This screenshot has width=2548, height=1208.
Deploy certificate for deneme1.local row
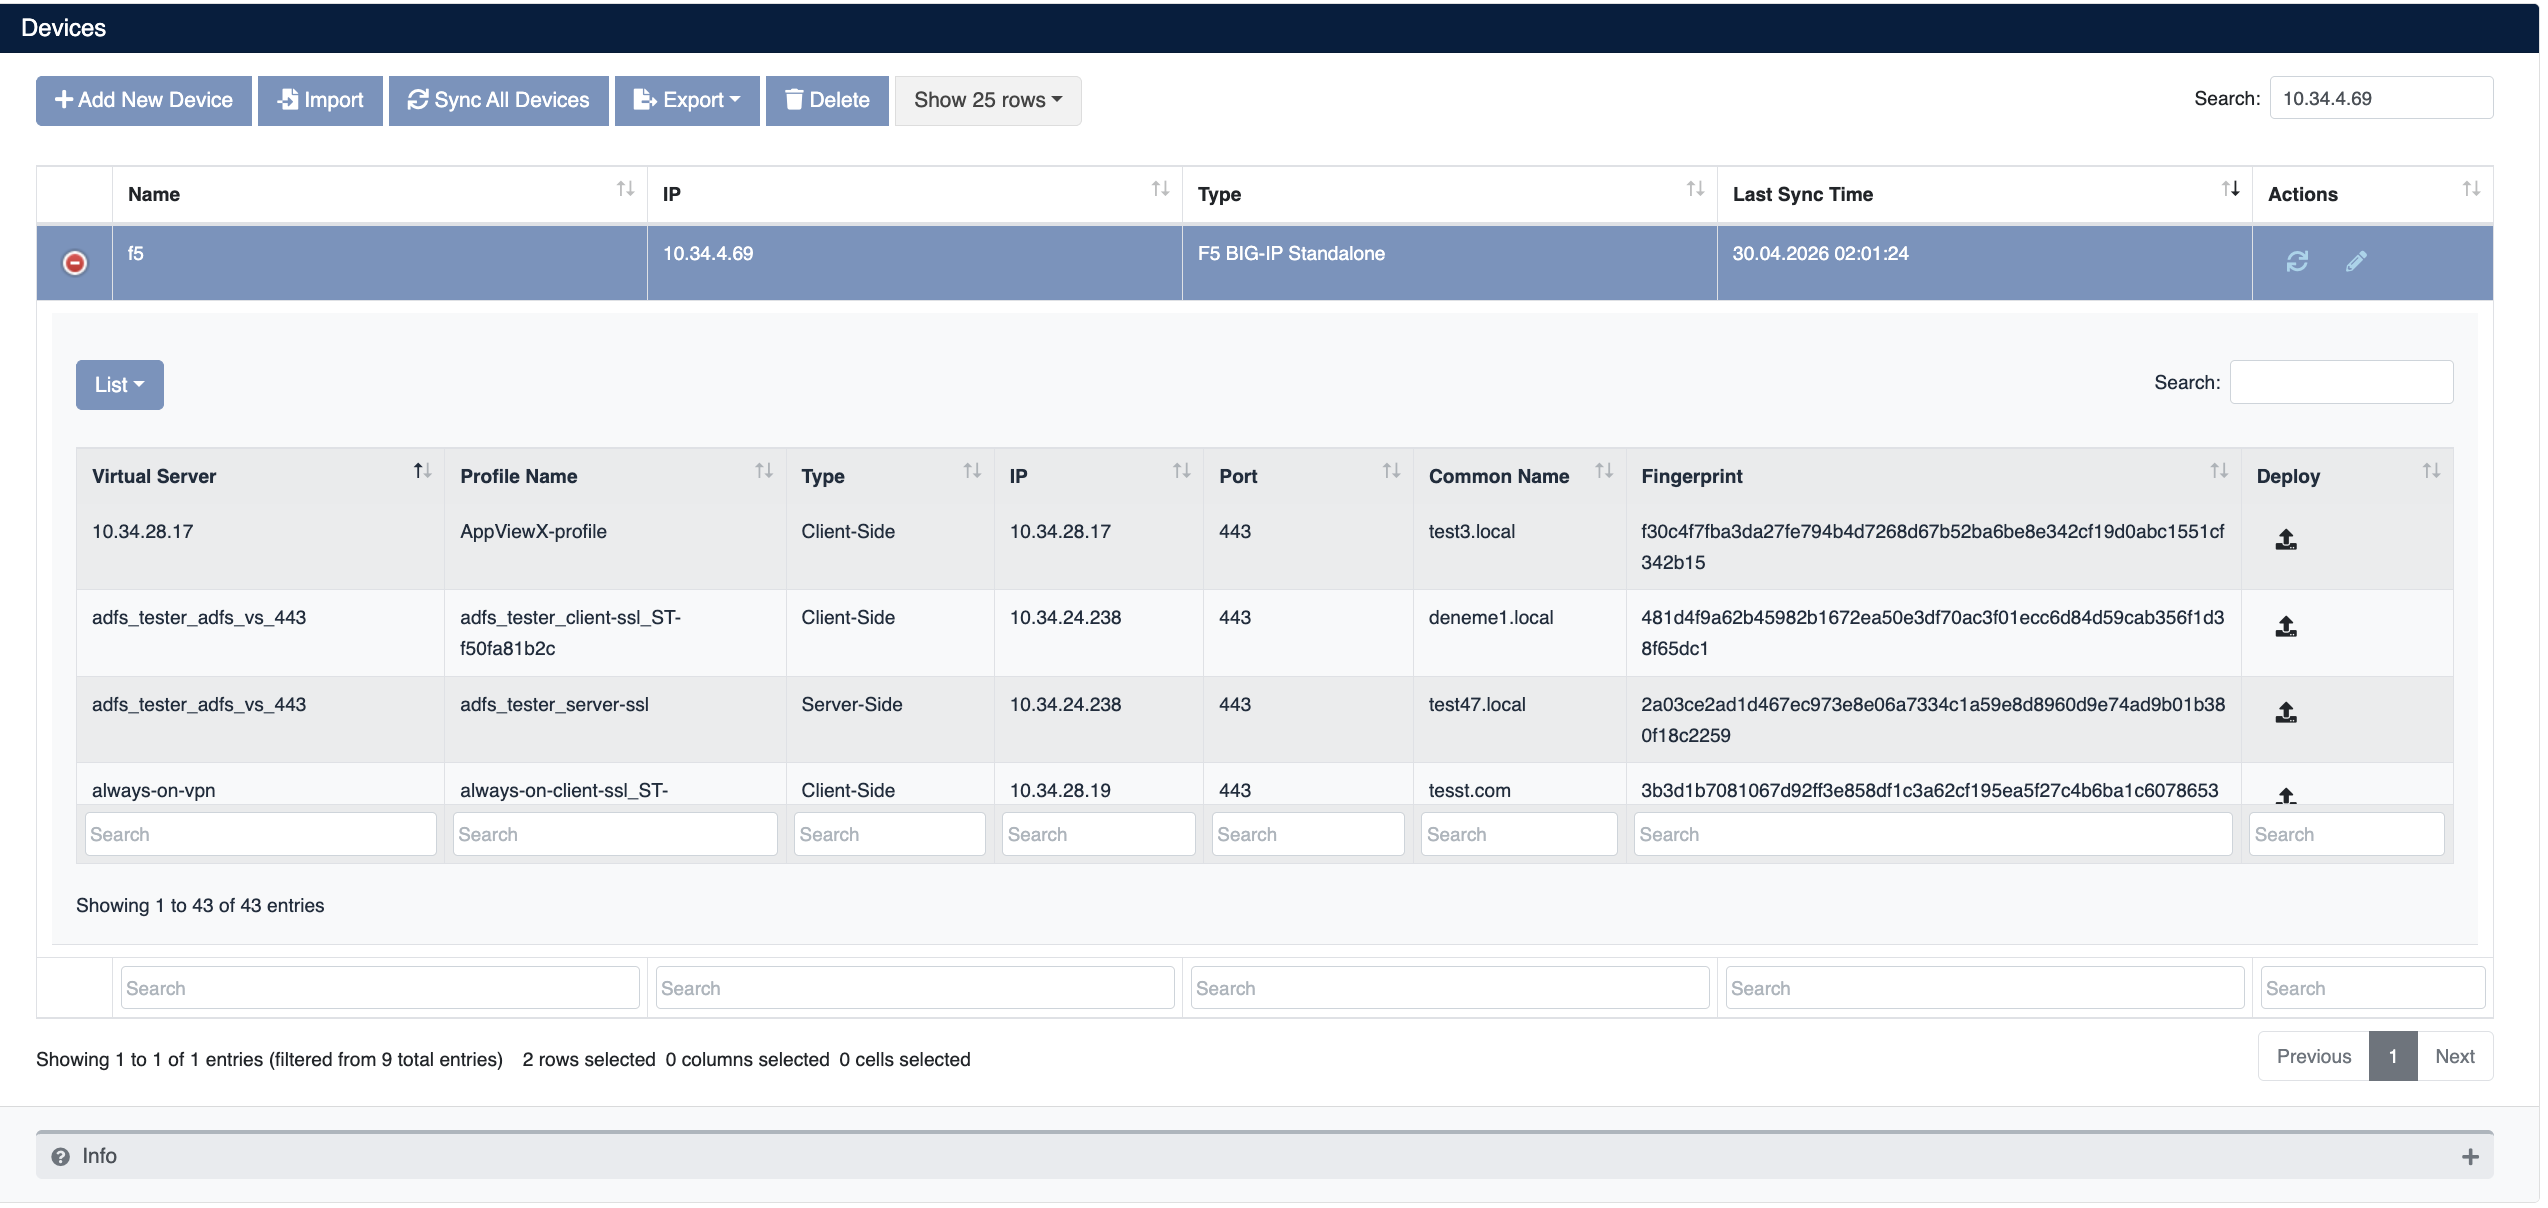click(2286, 627)
